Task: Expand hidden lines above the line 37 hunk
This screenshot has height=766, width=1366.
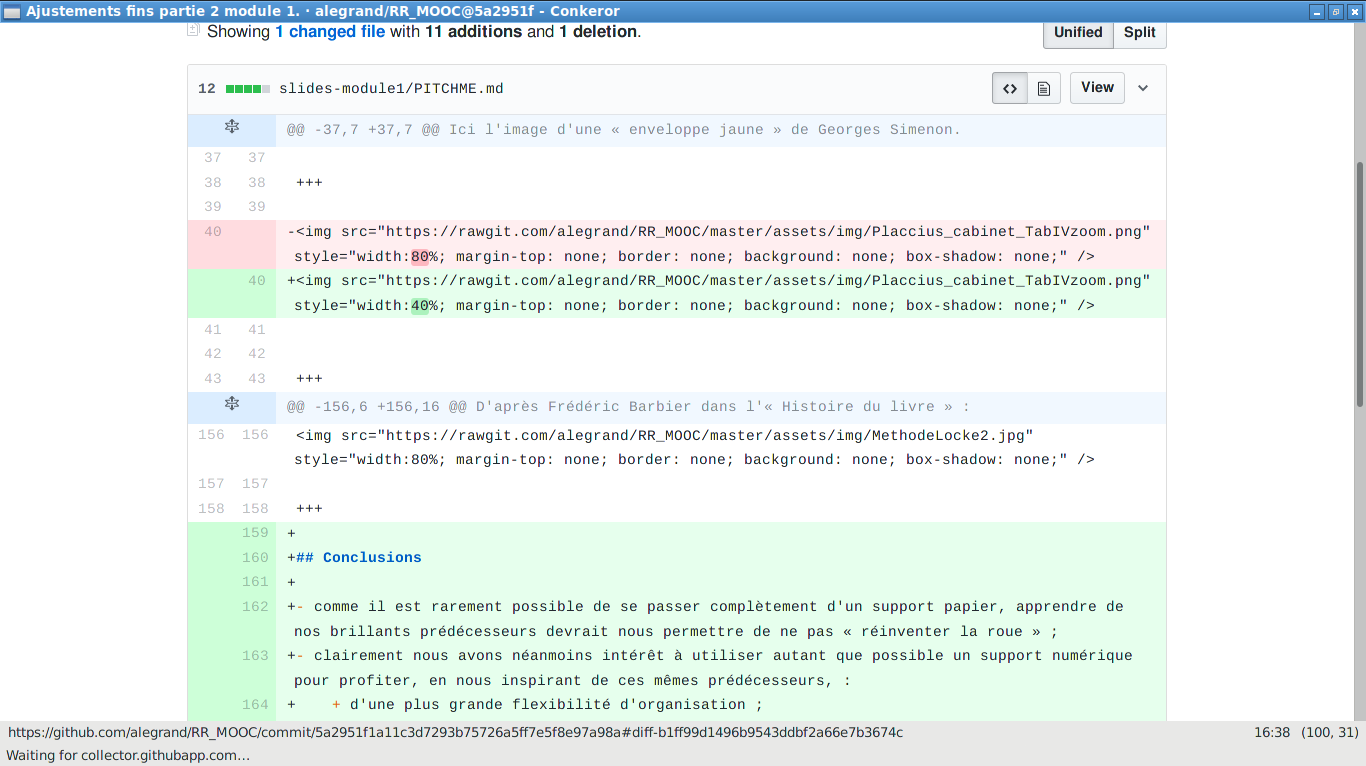Action: click(232, 127)
